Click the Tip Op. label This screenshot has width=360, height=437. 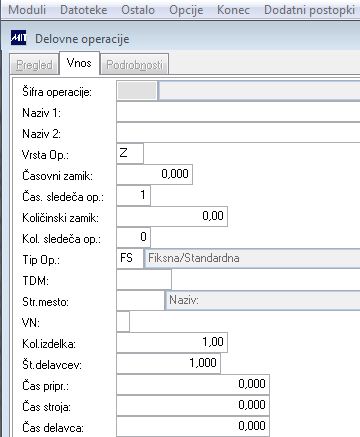(x=41, y=260)
